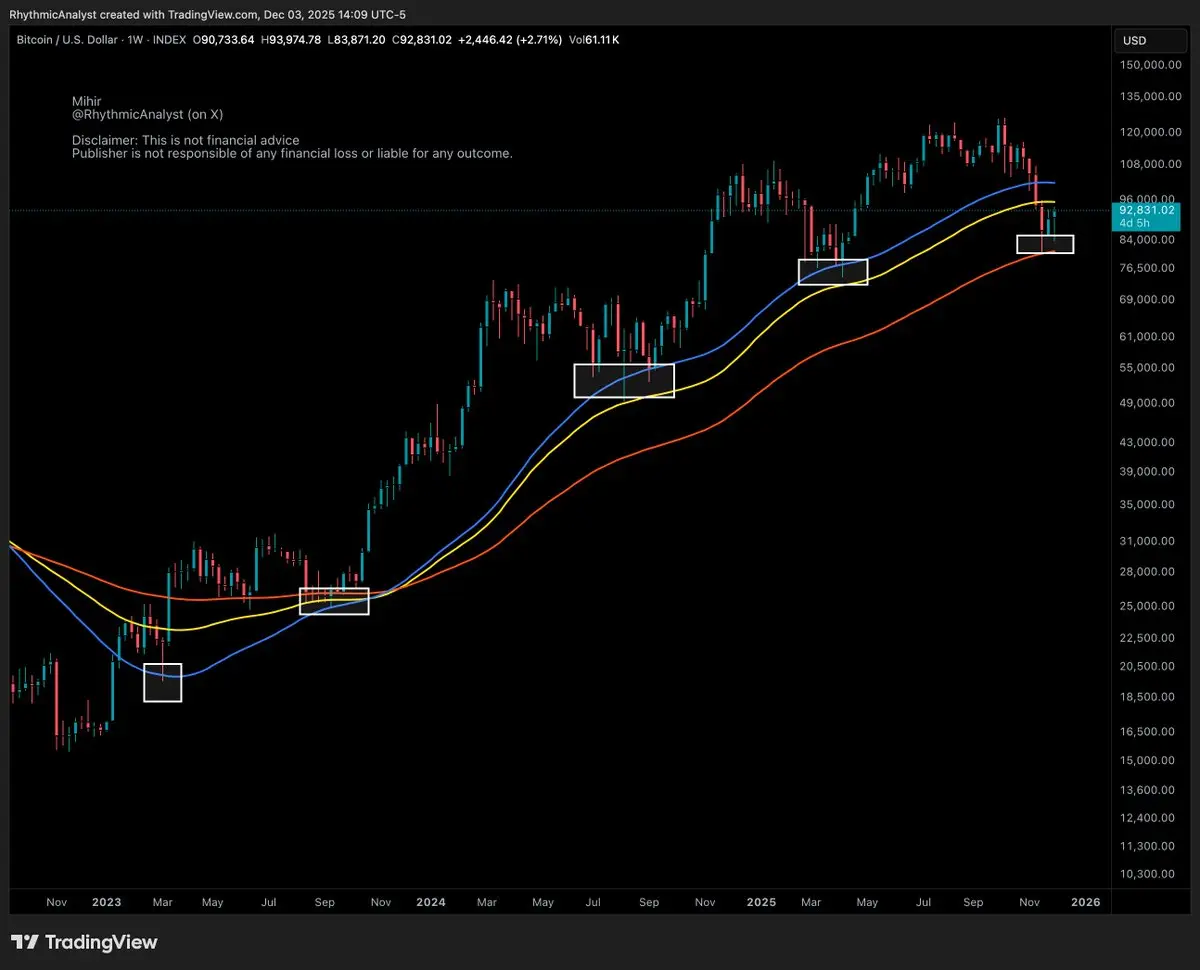Viewport: 1200px width, 970px height.
Task: Click the 43,000.00 price scale label
Action: coord(1149,442)
